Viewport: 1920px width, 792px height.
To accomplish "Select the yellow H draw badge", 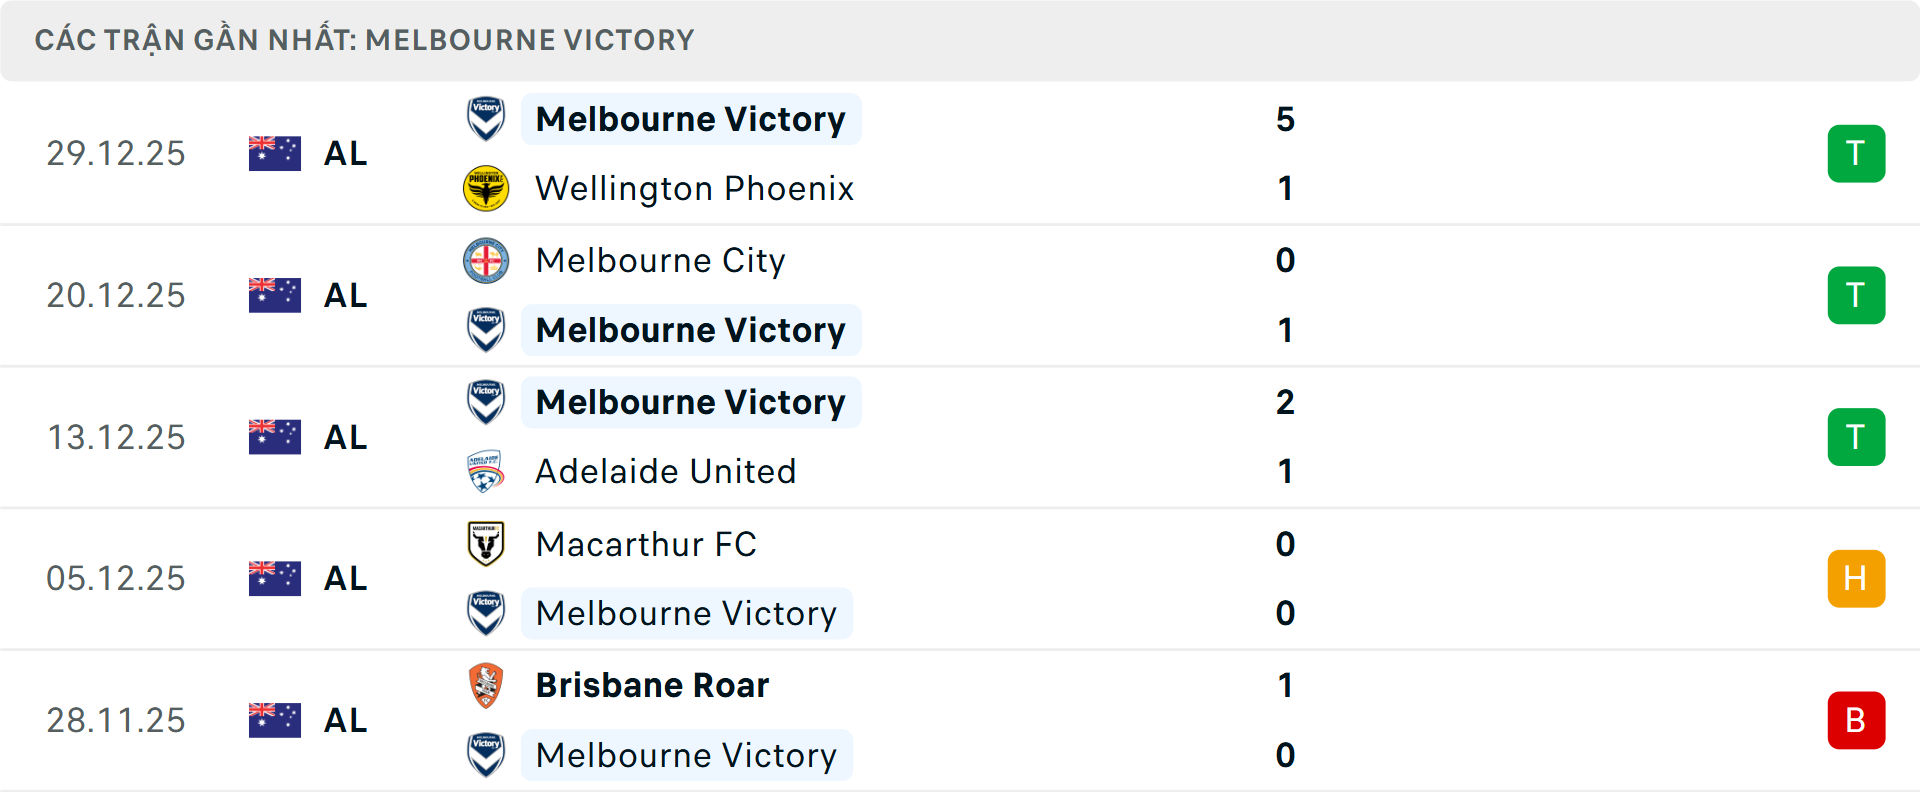I will pos(1857,578).
